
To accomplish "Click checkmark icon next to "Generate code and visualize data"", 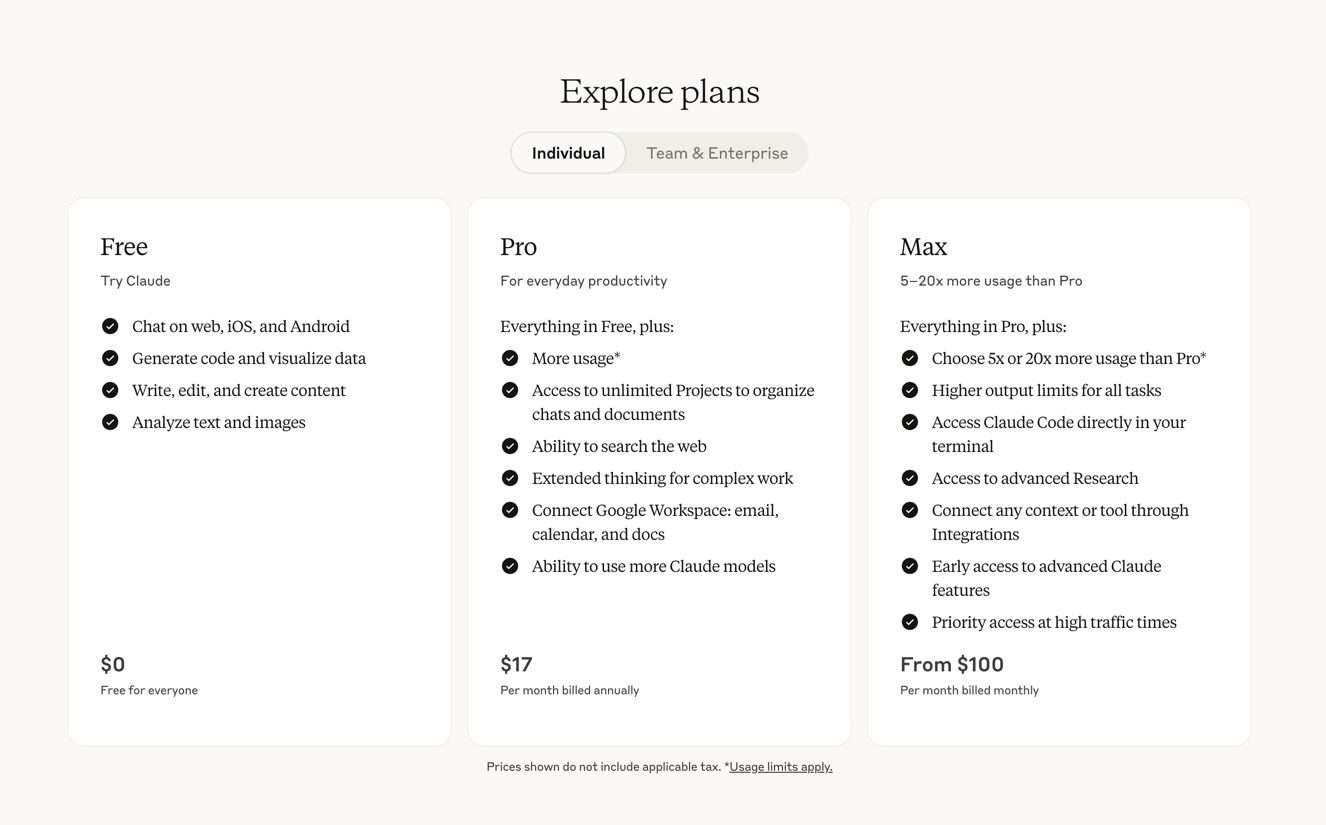I will [110, 358].
